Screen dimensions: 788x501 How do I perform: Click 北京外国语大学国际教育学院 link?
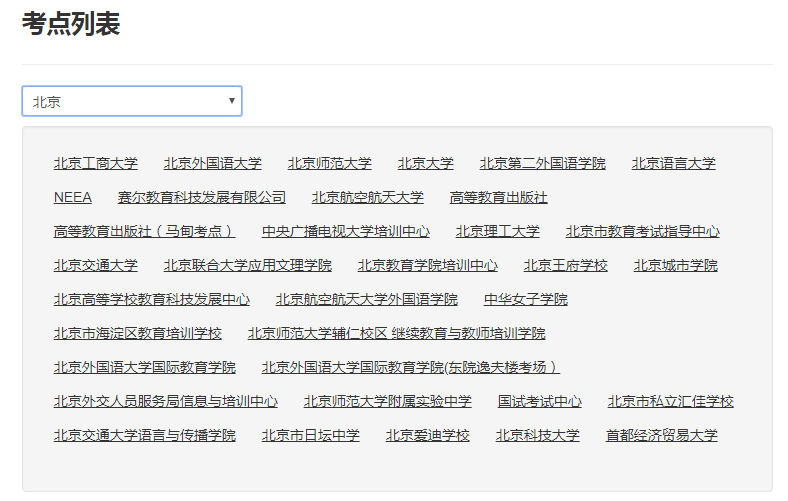tap(145, 367)
